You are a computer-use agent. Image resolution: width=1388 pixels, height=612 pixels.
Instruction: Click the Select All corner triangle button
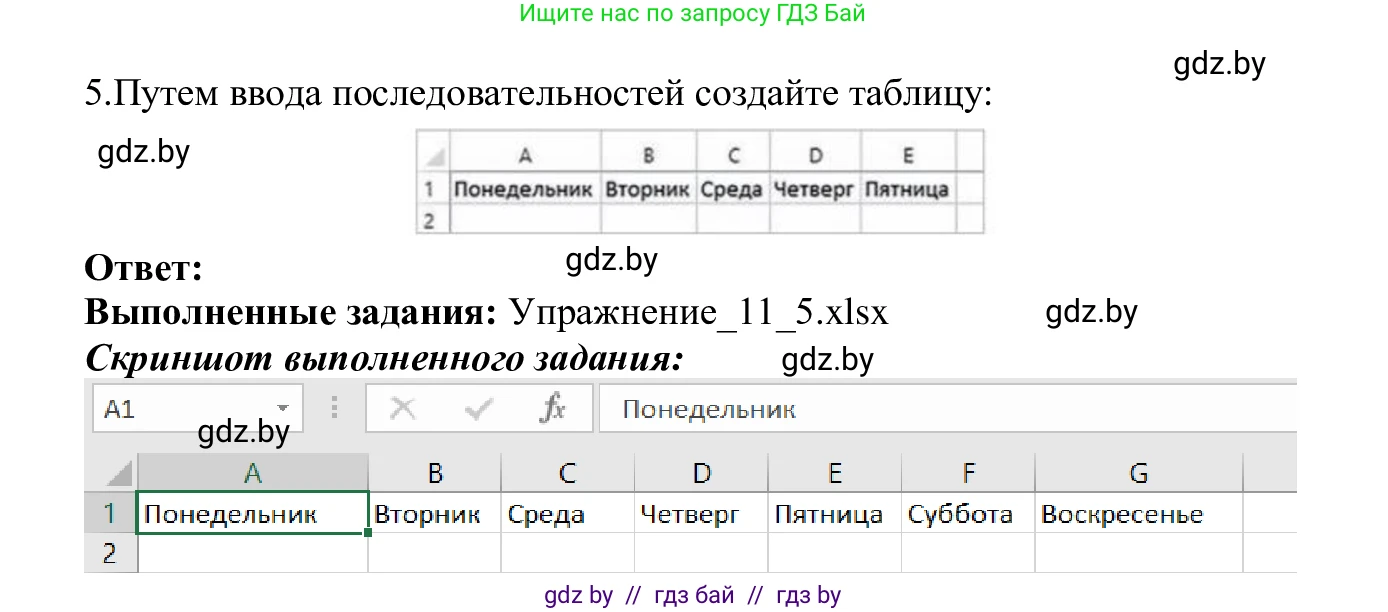(x=118, y=471)
